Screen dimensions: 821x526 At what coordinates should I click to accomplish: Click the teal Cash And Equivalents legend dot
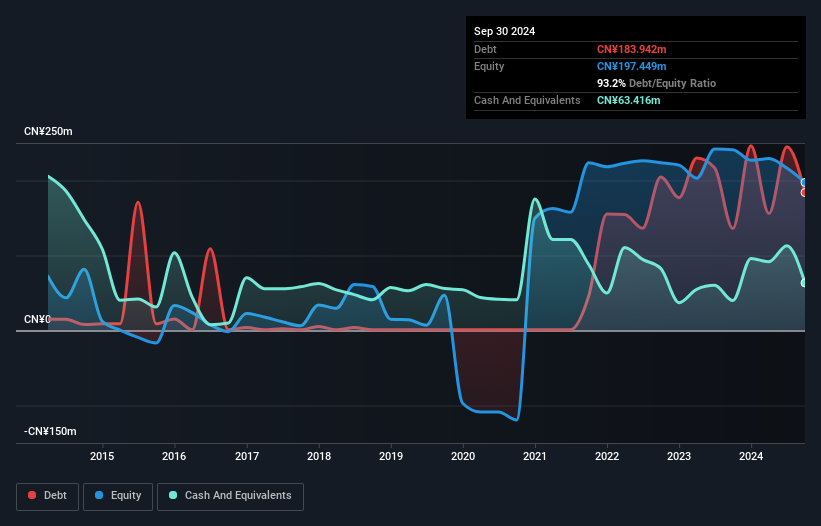(x=173, y=495)
